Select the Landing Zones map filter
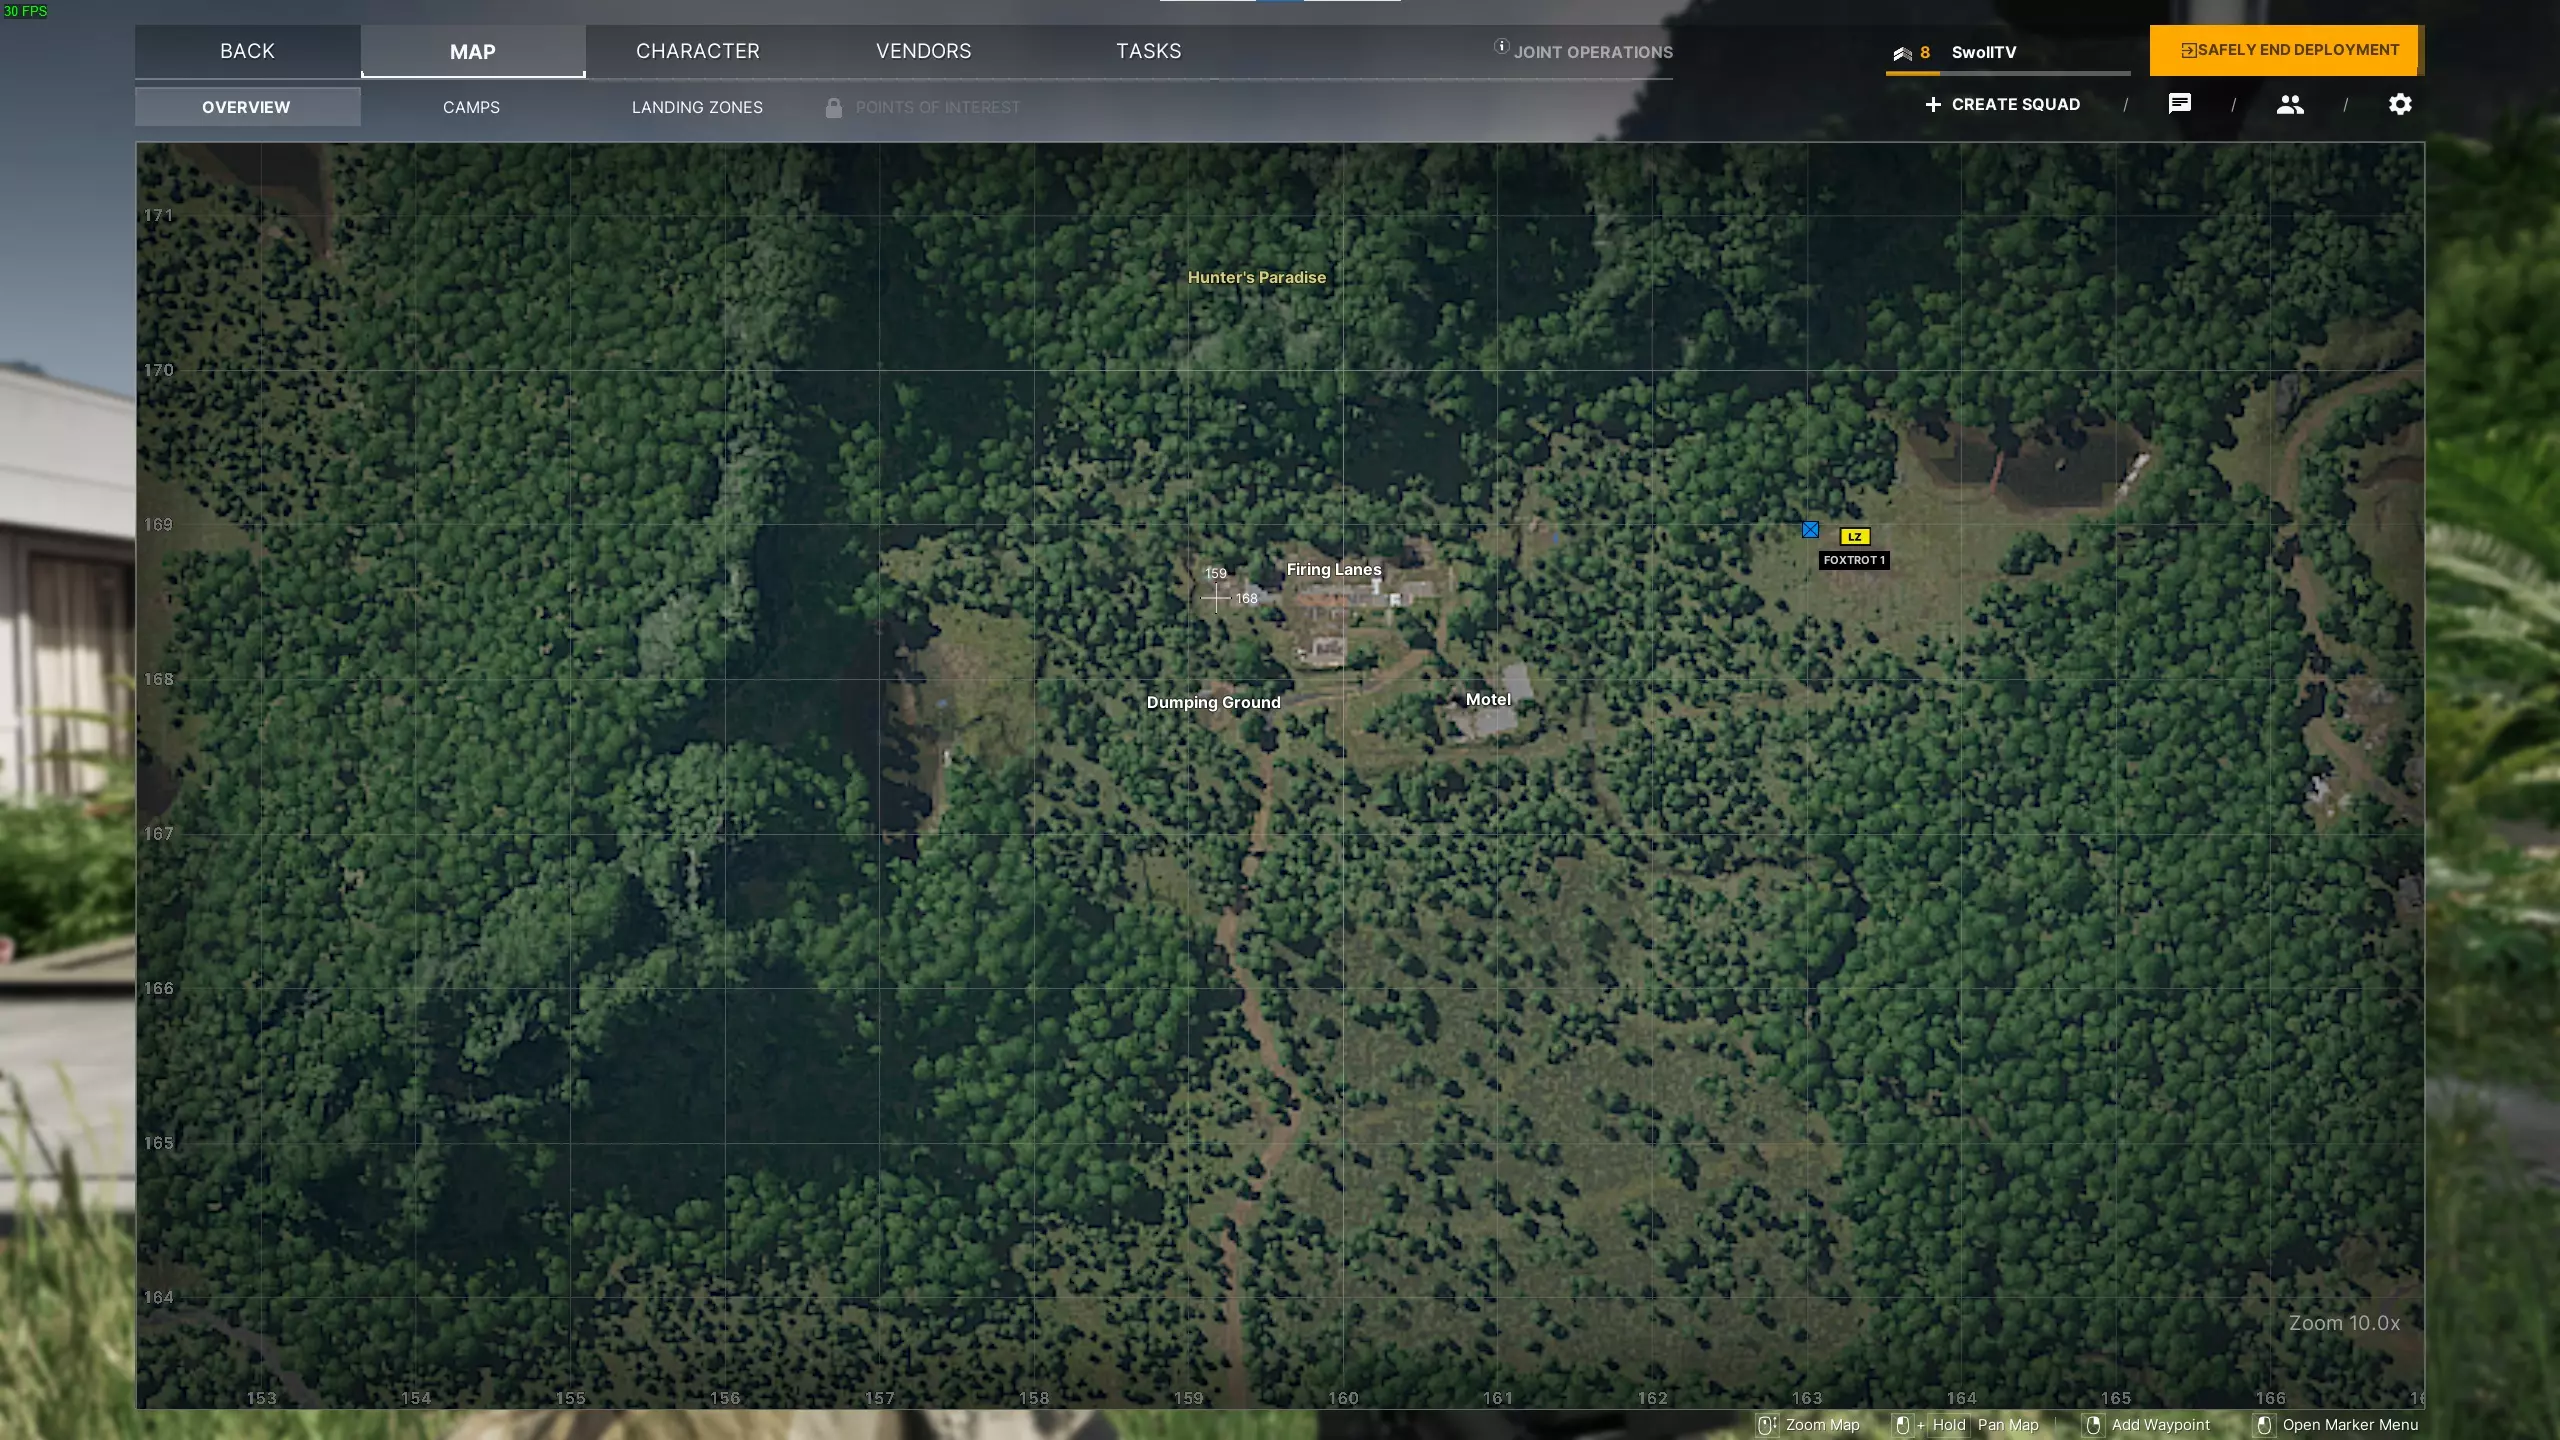The height and width of the screenshot is (1440, 2560). point(697,107)
